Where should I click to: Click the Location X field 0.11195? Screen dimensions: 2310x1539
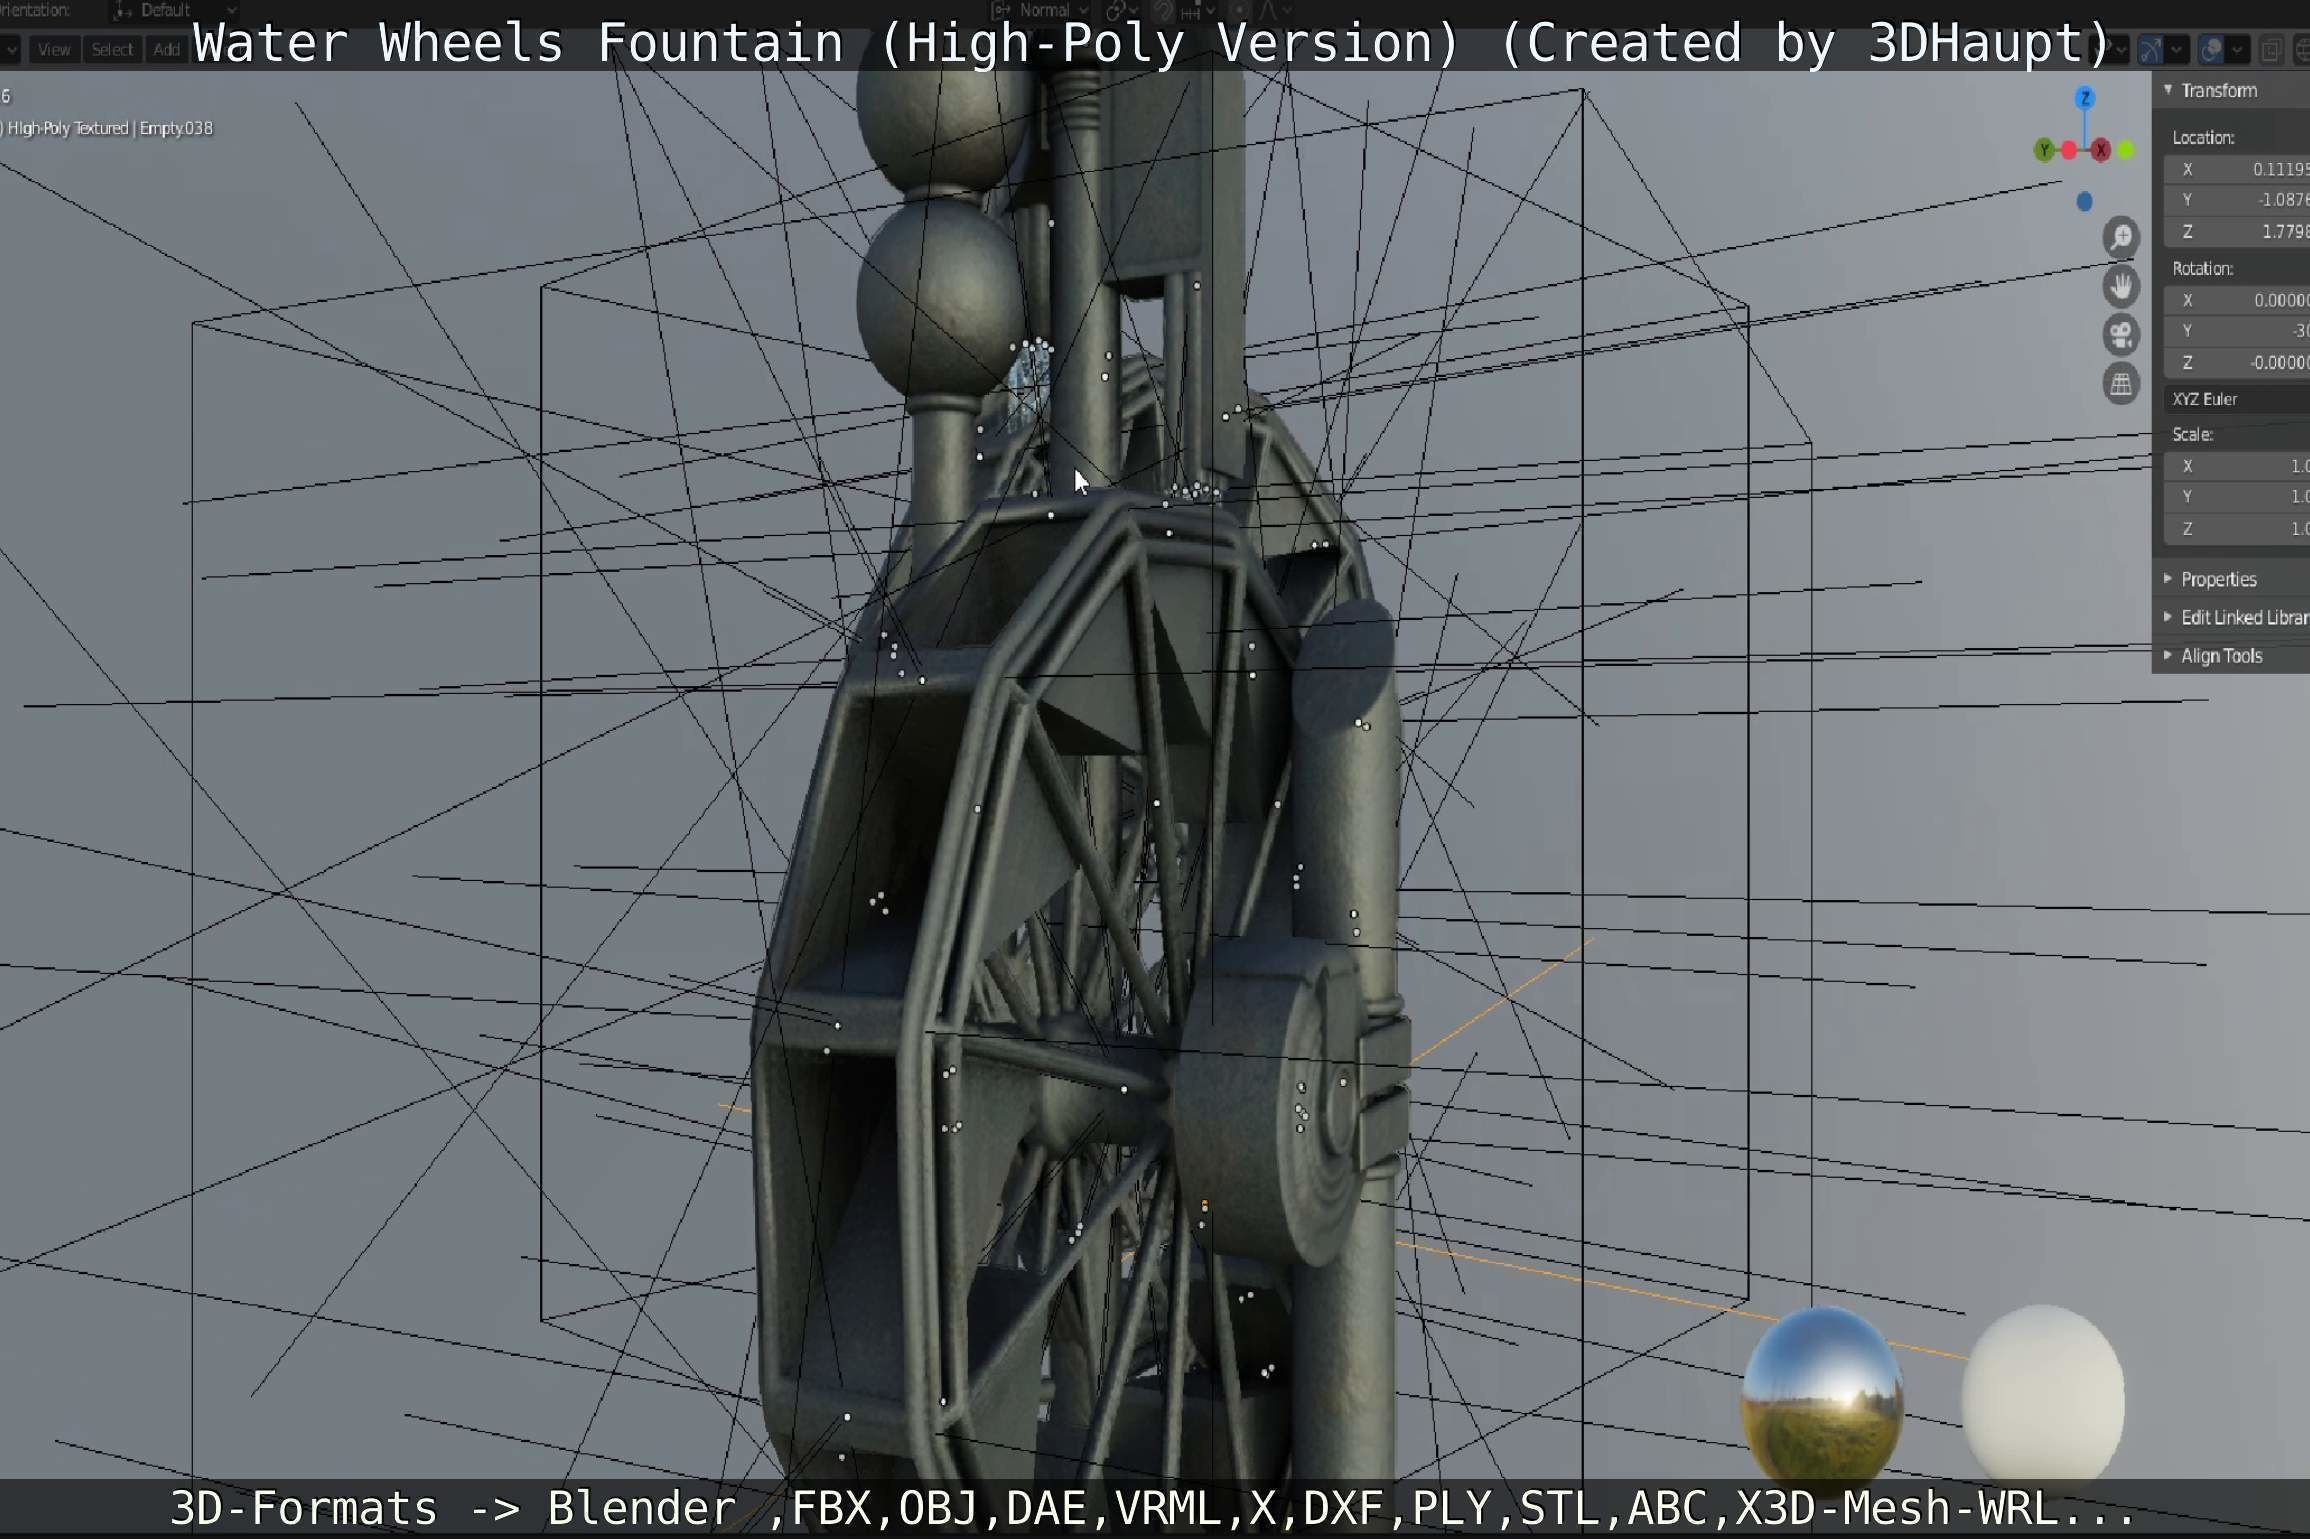tap(2237, 169)
